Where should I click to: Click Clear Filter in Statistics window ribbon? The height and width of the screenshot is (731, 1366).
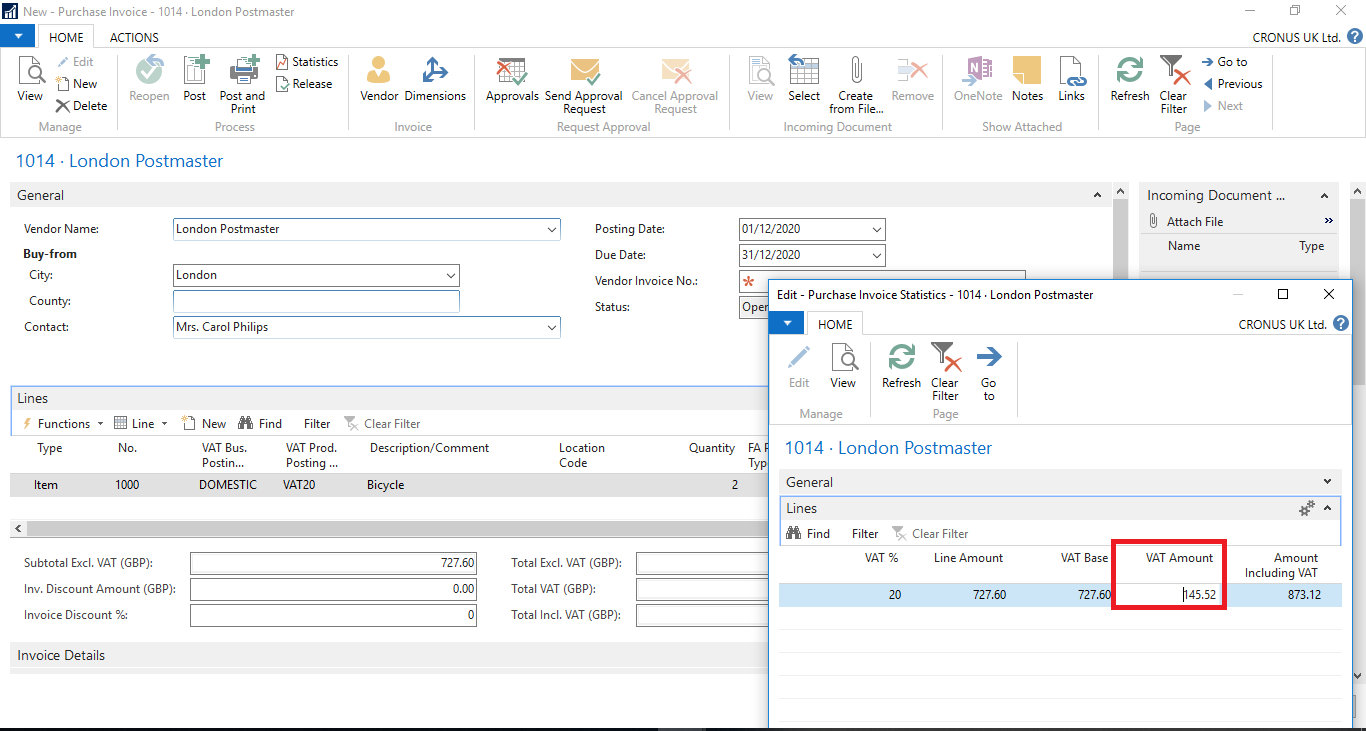(945, 372)
